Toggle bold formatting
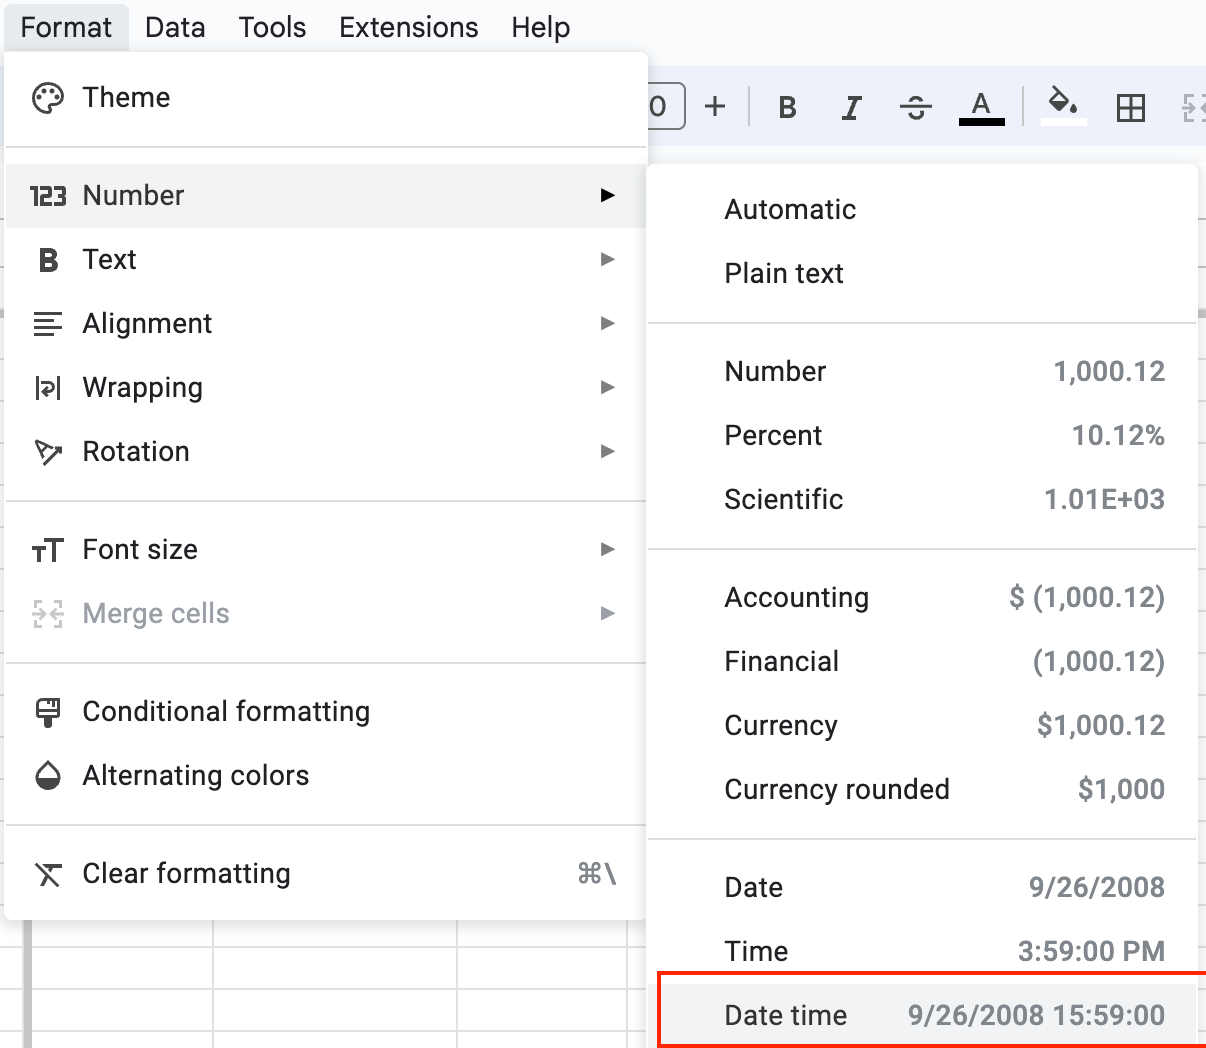The height and width of the screenshot is (1048, 1206). tap(786, 106)
